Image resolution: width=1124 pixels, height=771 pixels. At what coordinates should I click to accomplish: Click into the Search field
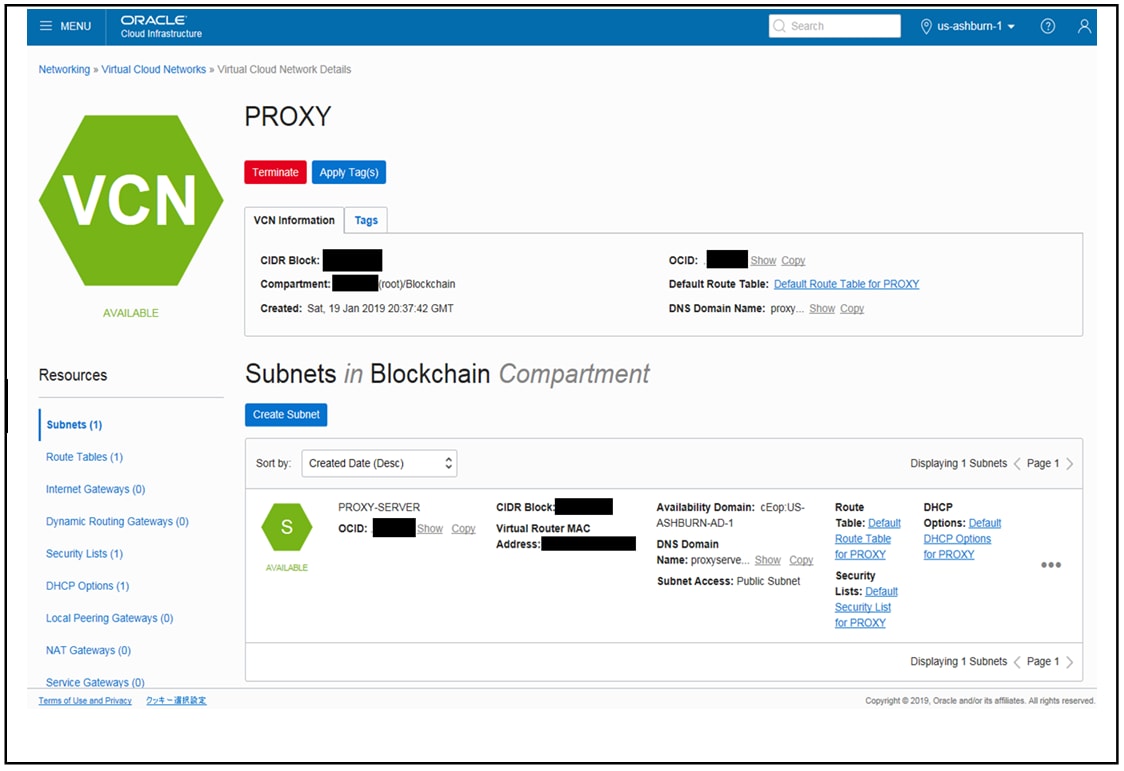(834, 26)
